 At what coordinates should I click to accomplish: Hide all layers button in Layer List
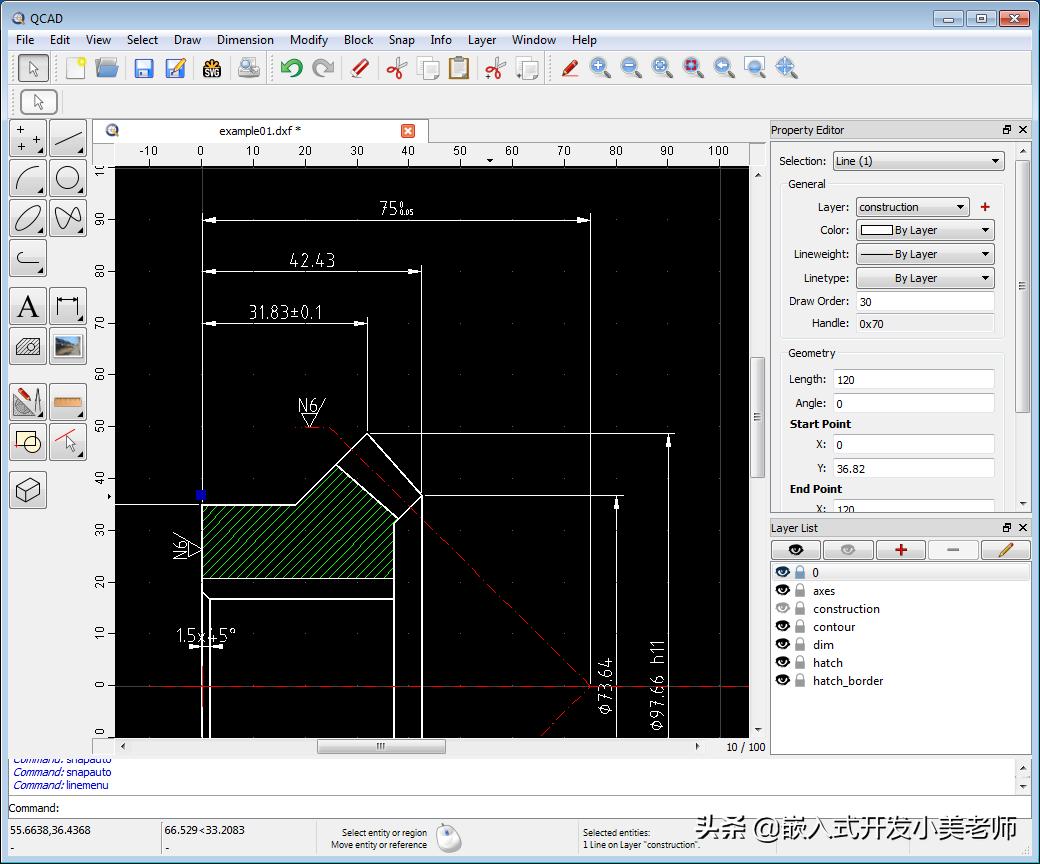pos(848,550)
